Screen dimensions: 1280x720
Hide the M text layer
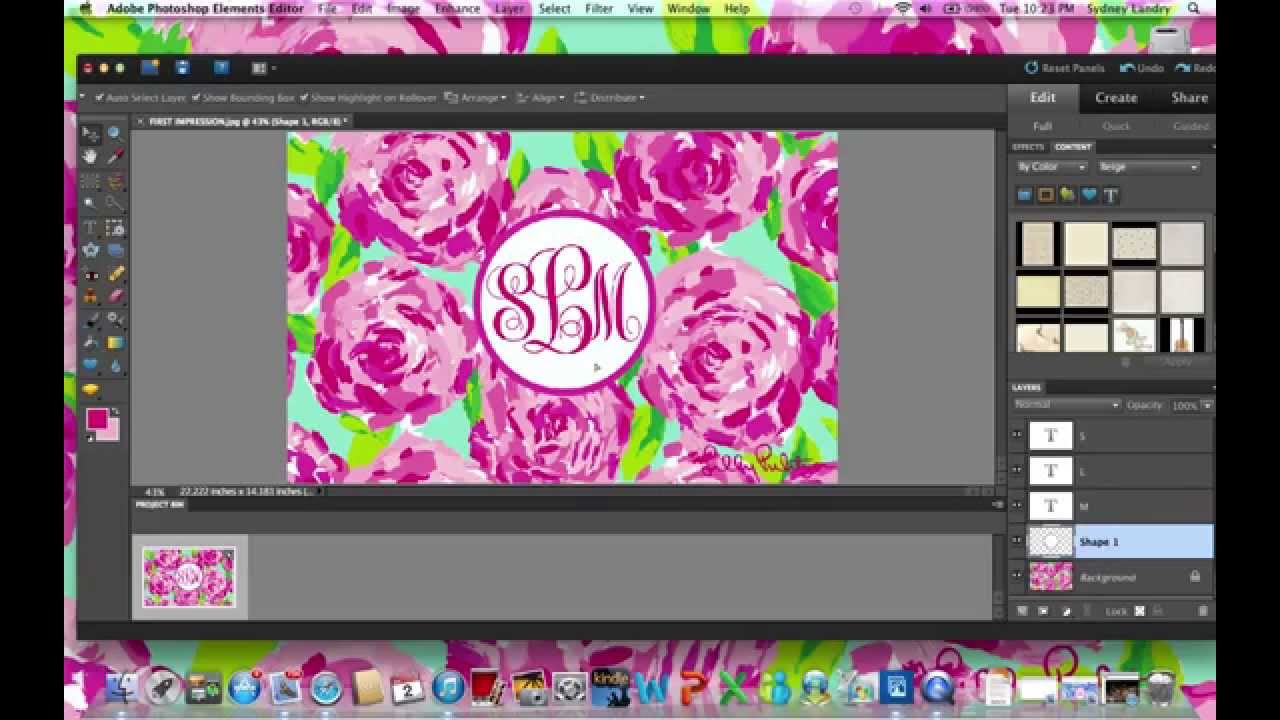(1017, 506)
